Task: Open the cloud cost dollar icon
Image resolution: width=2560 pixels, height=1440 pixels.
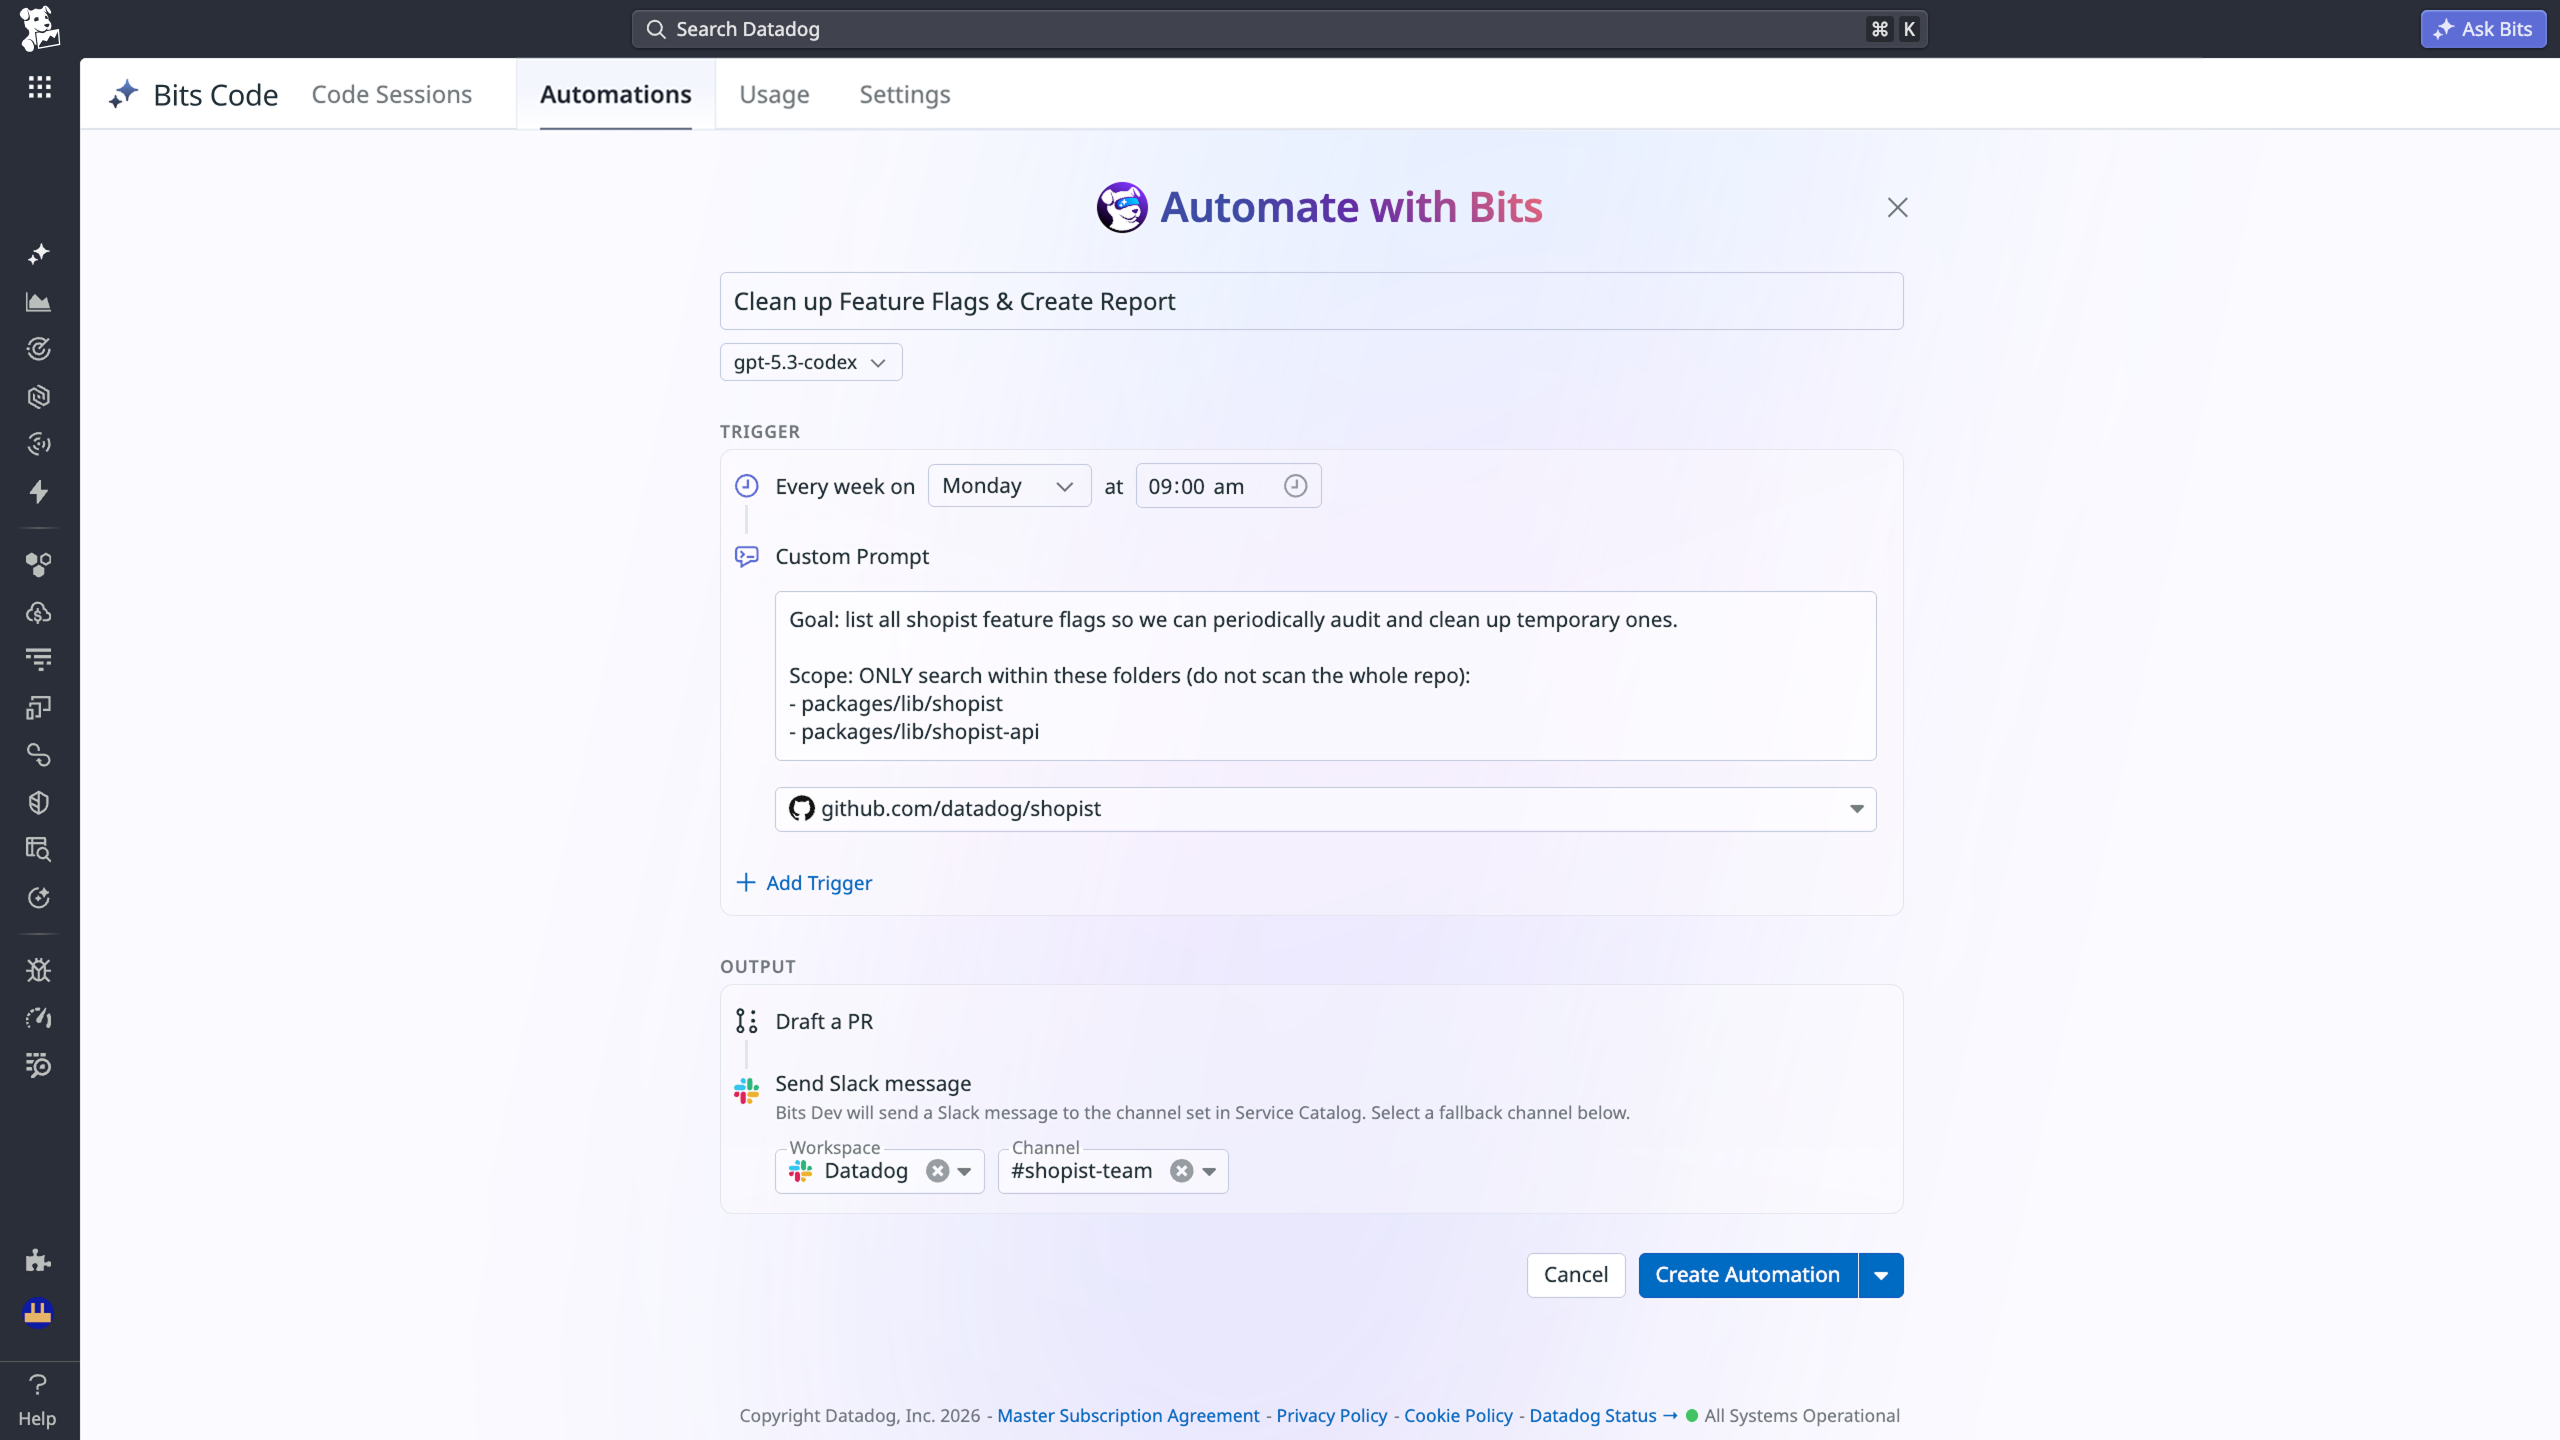Action: coord(39,612)
